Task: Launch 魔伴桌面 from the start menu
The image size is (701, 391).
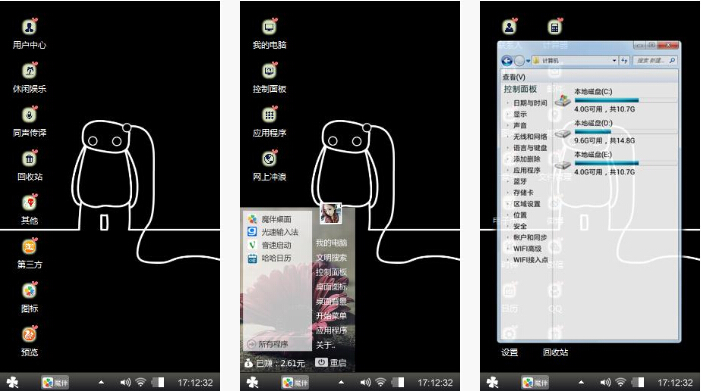Action: 270,219
